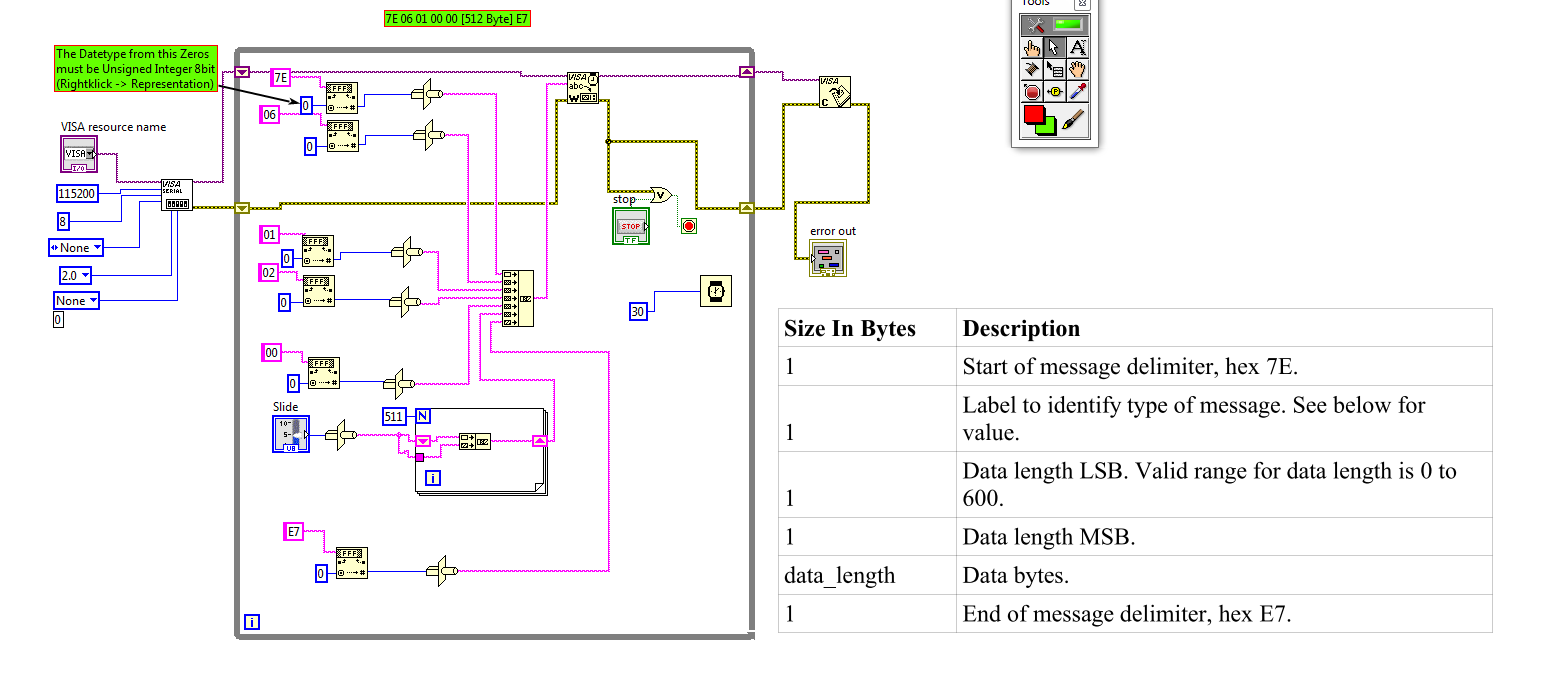The width and height of the screenshot is (1546, 696).
Task: Click the 06 string constant
Action: coord(269,115)
